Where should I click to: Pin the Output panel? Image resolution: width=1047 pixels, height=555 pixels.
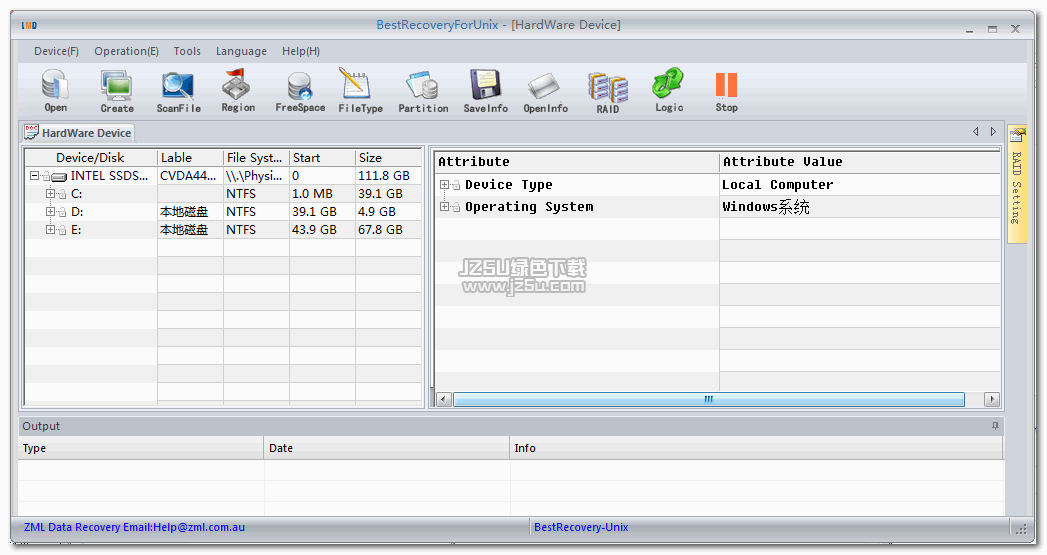pos(995,426)
